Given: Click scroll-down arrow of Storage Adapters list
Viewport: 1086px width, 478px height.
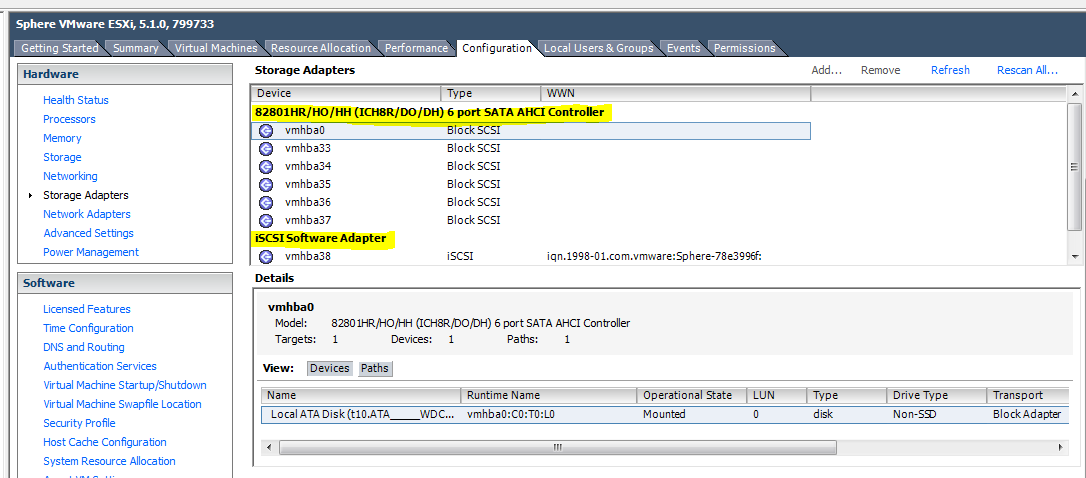Looking at the screenshot, I should tap(1075, 257).
